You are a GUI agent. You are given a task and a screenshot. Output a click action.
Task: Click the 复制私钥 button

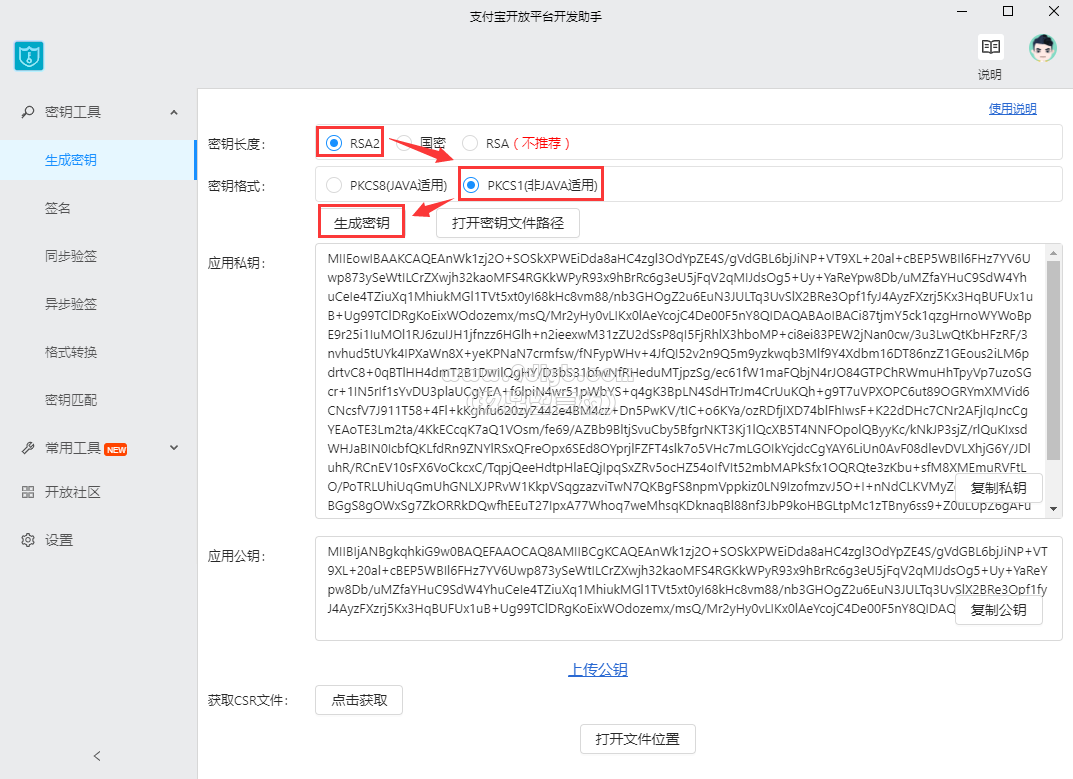click(998, 488)
